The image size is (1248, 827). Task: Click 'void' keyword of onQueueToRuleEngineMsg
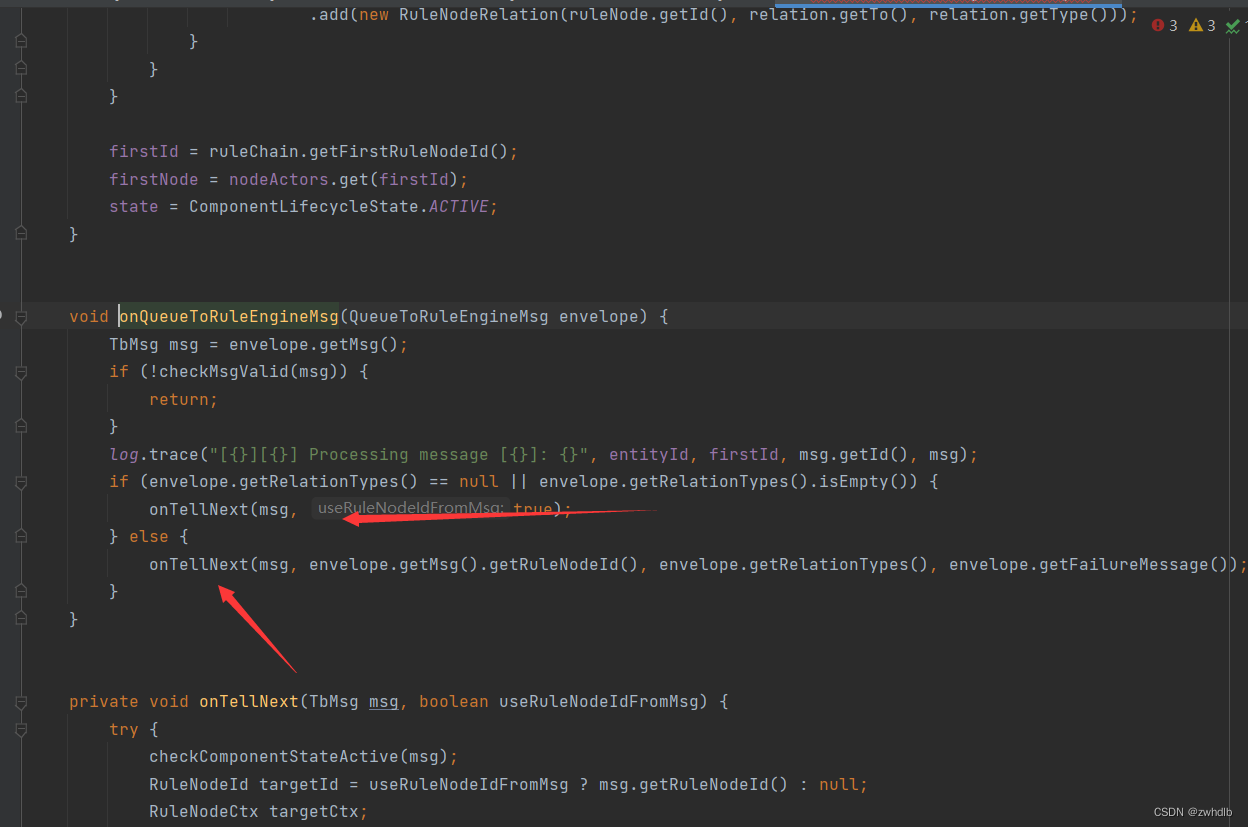(x=89, y=317)
